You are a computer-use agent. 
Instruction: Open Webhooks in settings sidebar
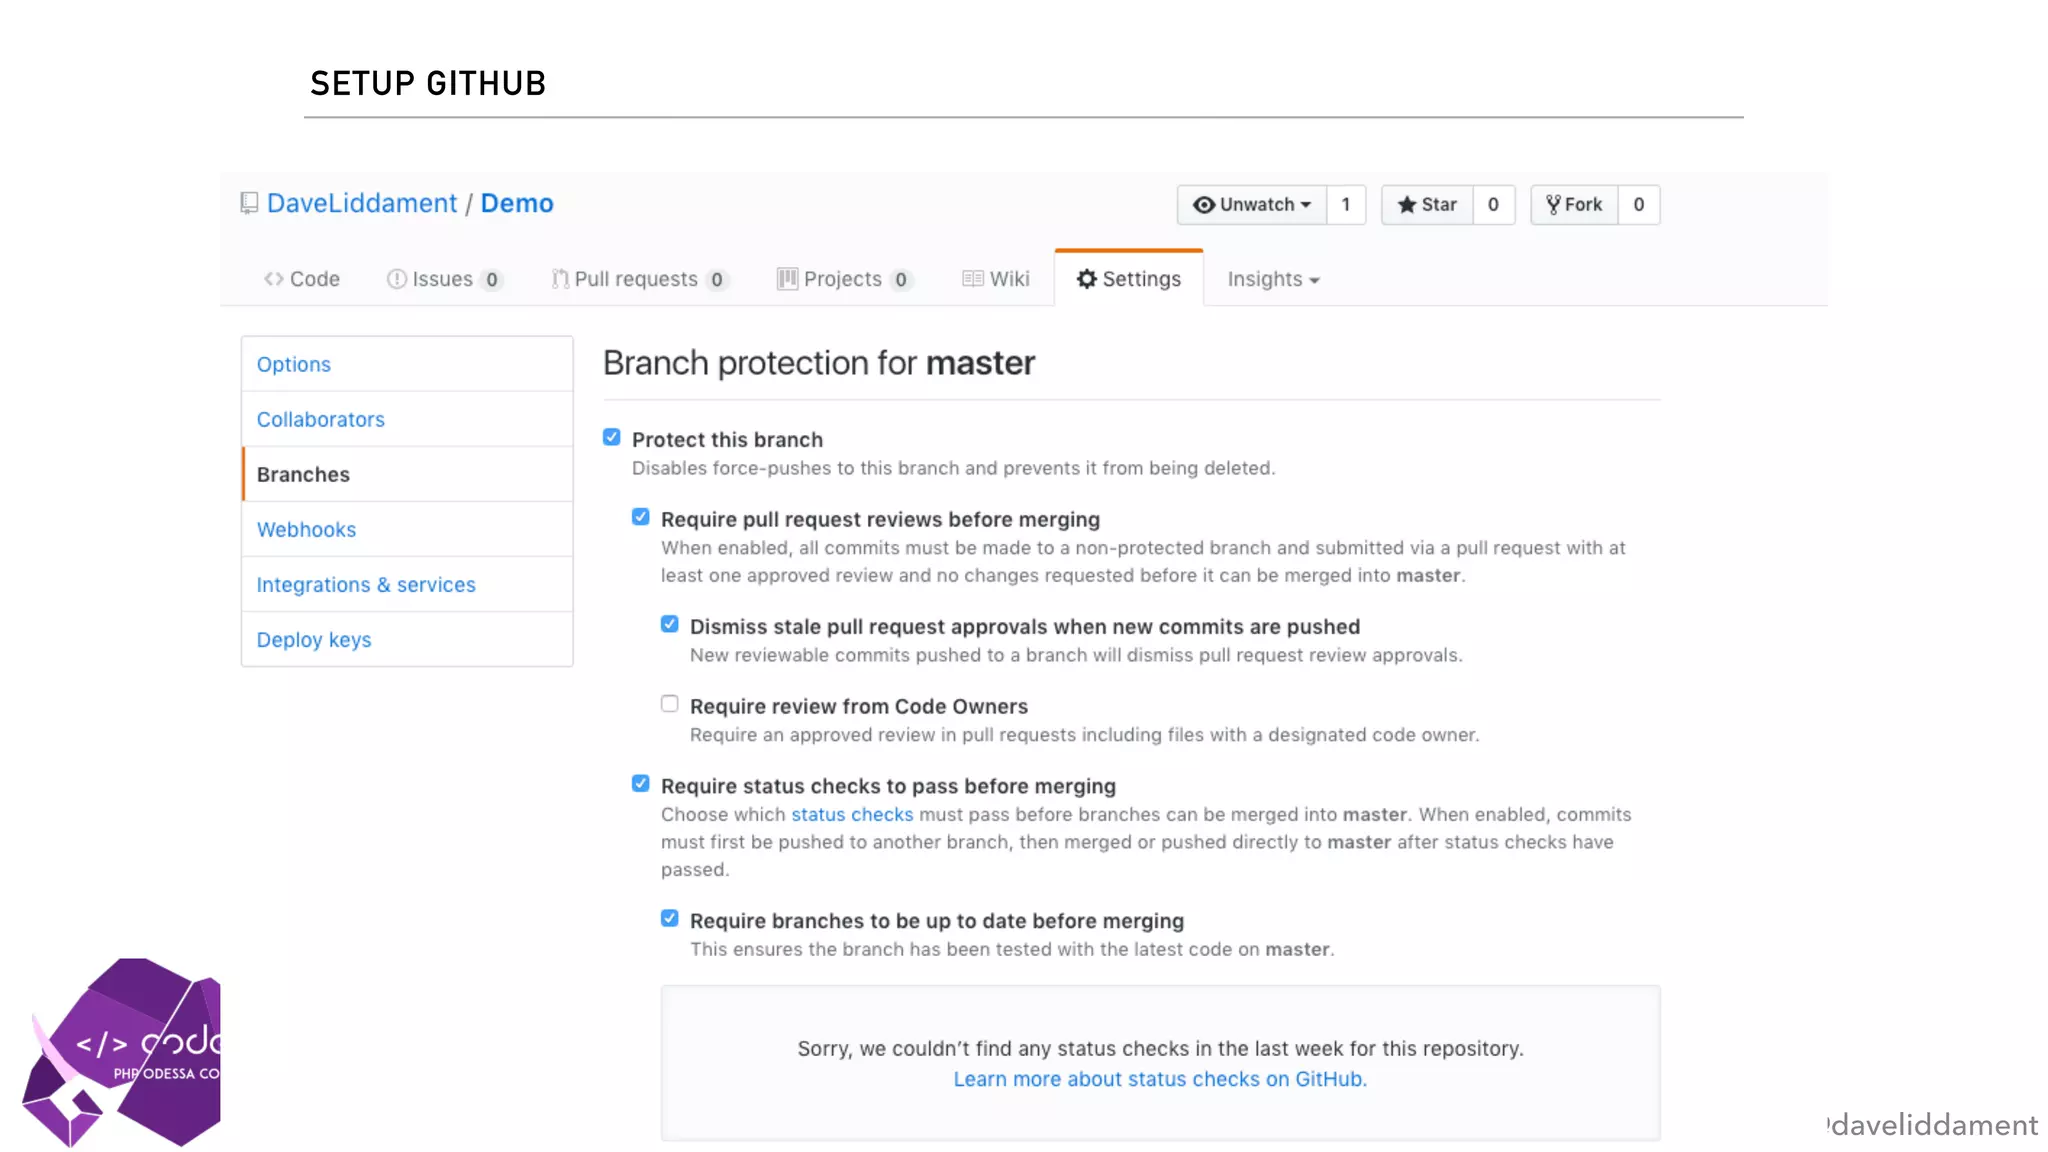pyautogui.click(x=407, y=529)
